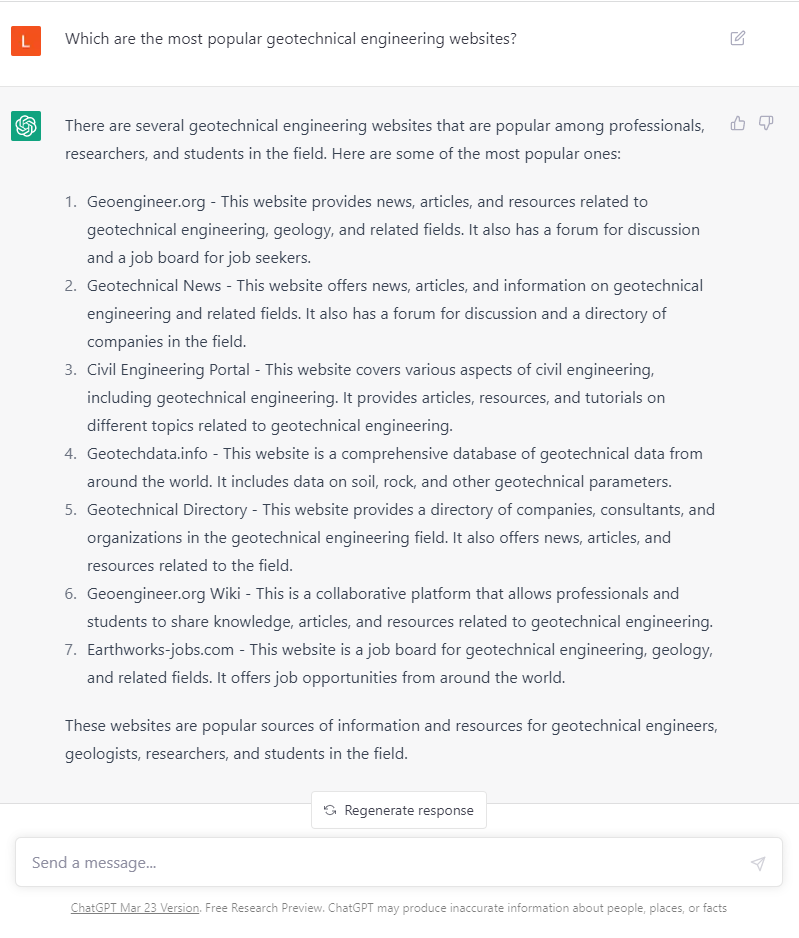Click the Geoengineer.org text in list item one

(145, 201)
